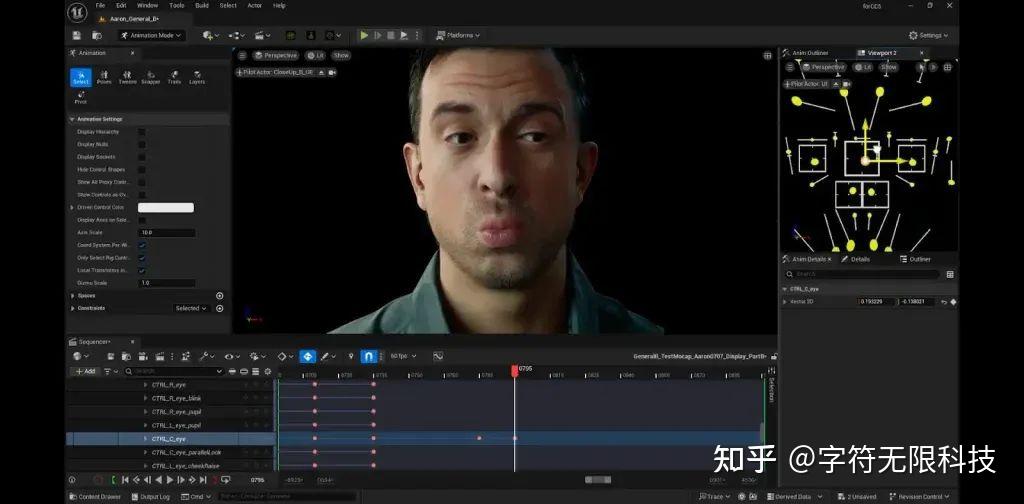Enable Show All Proxy Controls checkbox
The image size is (1024, 504).
click(142, 182)
